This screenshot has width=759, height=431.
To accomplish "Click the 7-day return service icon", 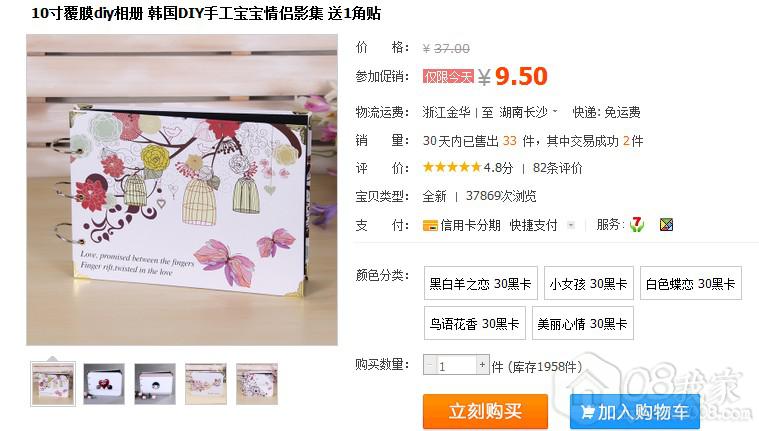I will 637,224.
